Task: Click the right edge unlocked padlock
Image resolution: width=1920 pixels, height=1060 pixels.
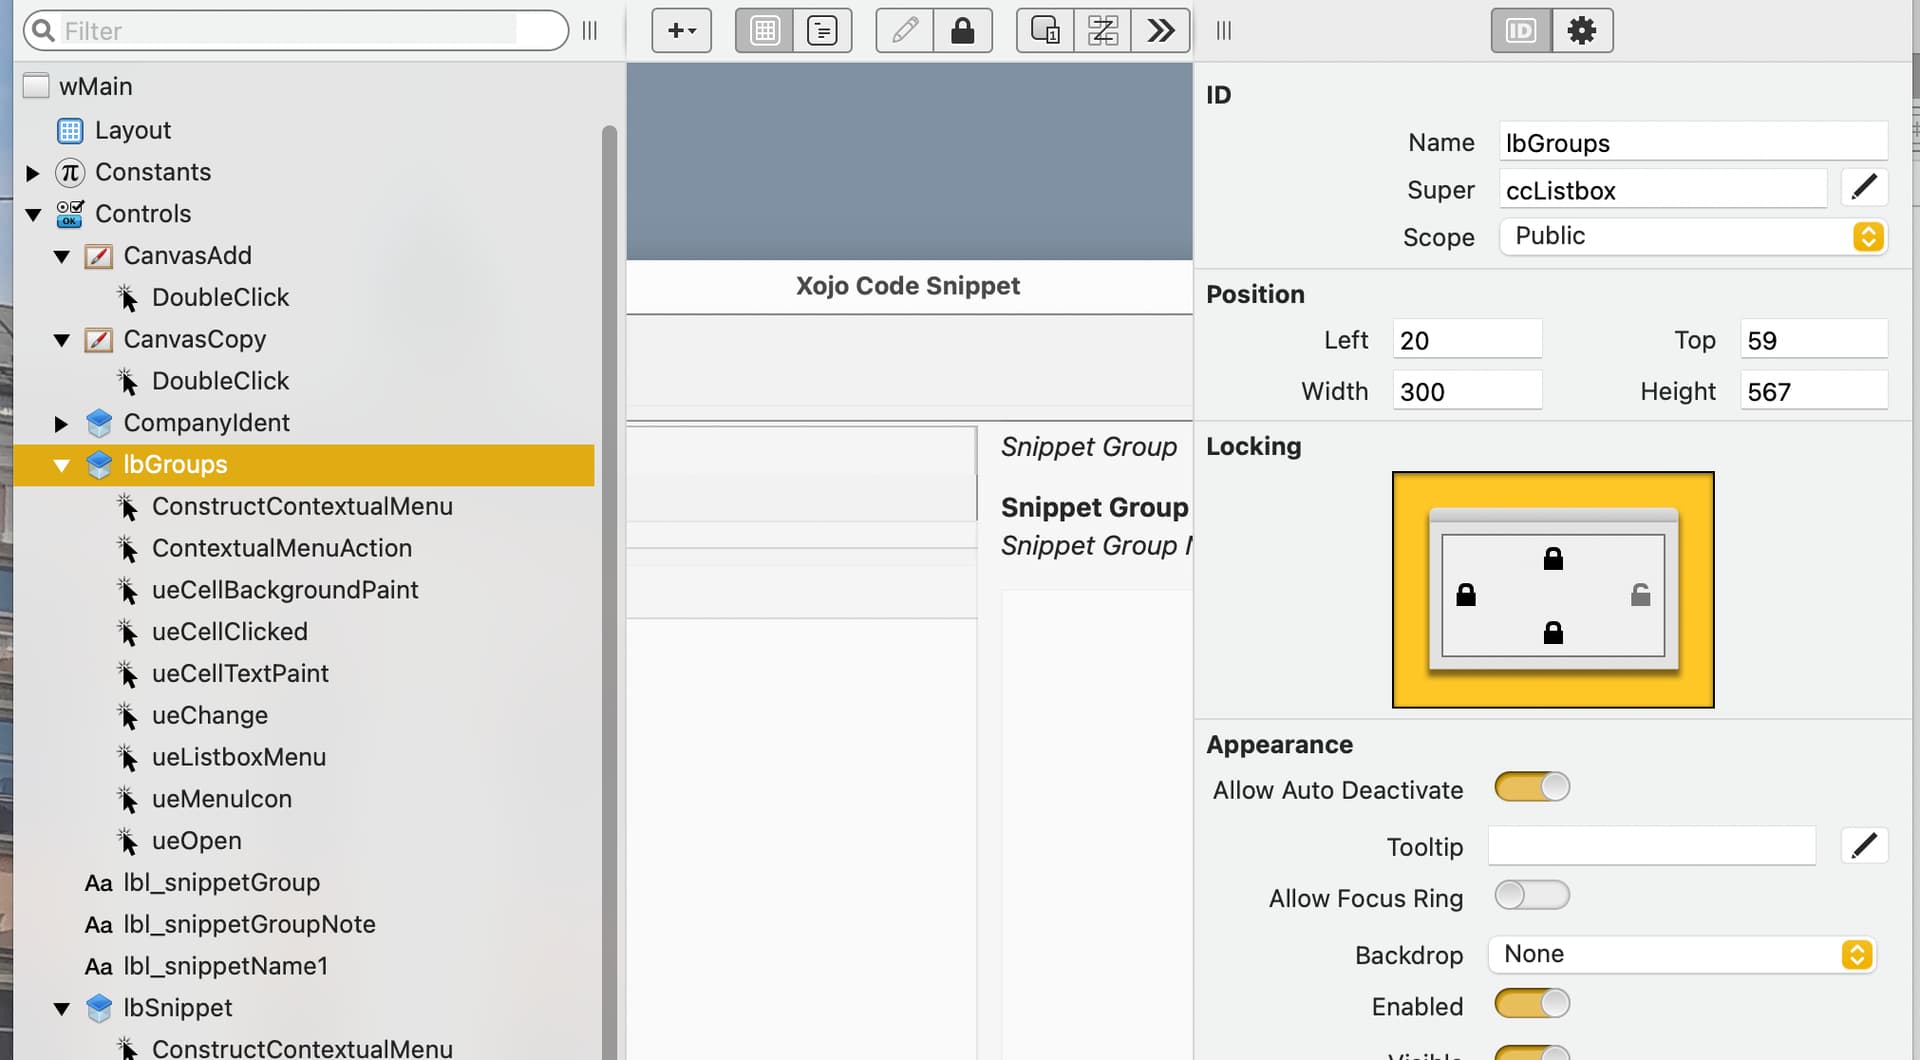Action: (1640, 596)
